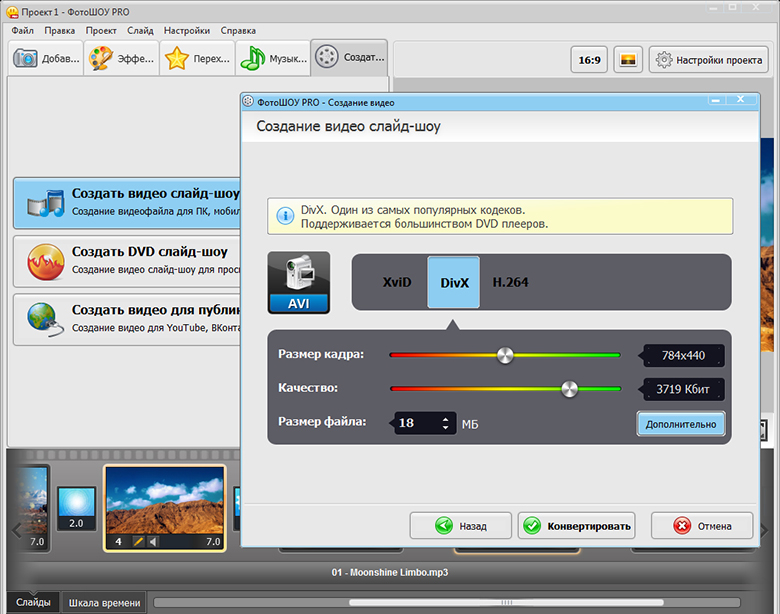Click the 16:9 aspect ratio button
Screen dimensions: 780x614
pos(589,60)
